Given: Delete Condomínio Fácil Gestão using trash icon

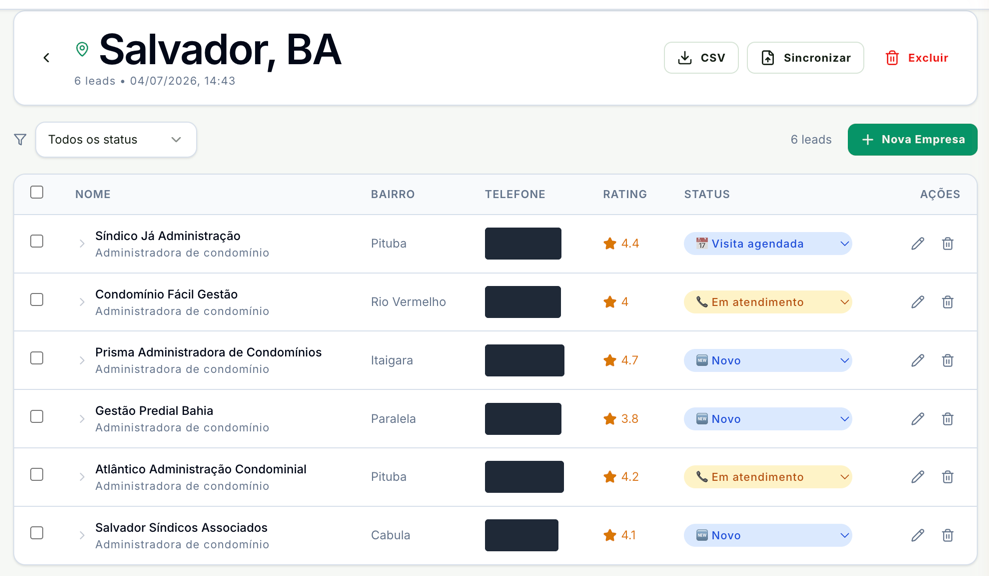Looking at the screenshot, I should click(x=947, y=302).
